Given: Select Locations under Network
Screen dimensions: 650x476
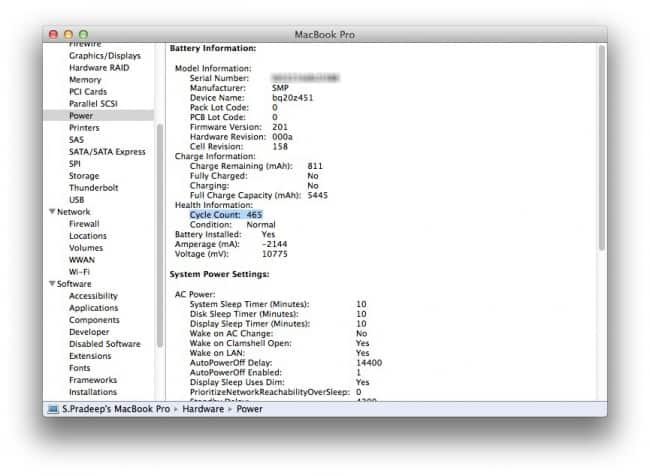Looking at the screenshot, I should tap(87, 236).
